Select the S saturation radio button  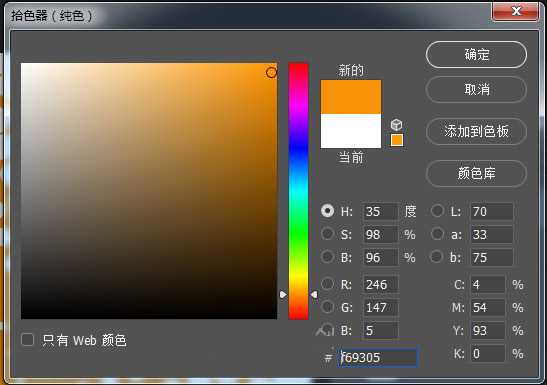pyautogui.click(x=327, y=234)
